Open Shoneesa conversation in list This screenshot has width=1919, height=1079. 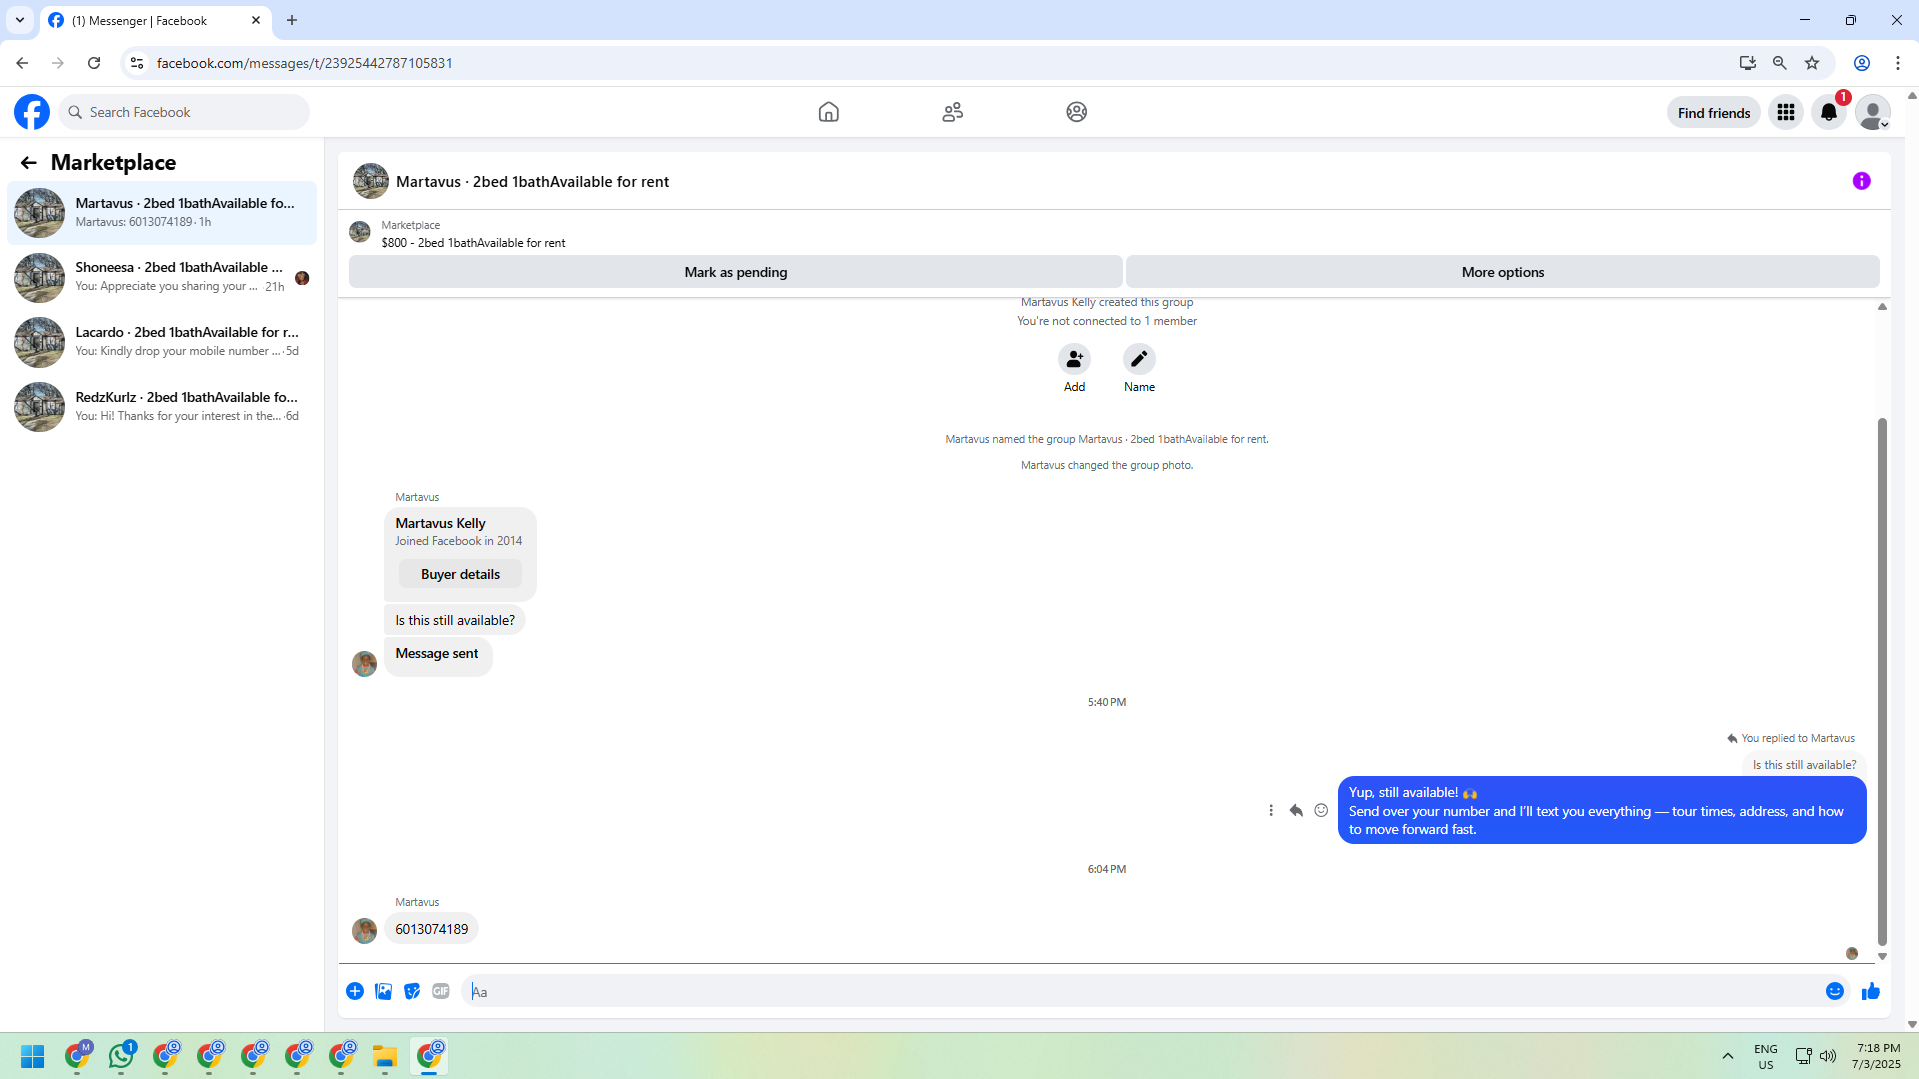[x=162, y=277]
